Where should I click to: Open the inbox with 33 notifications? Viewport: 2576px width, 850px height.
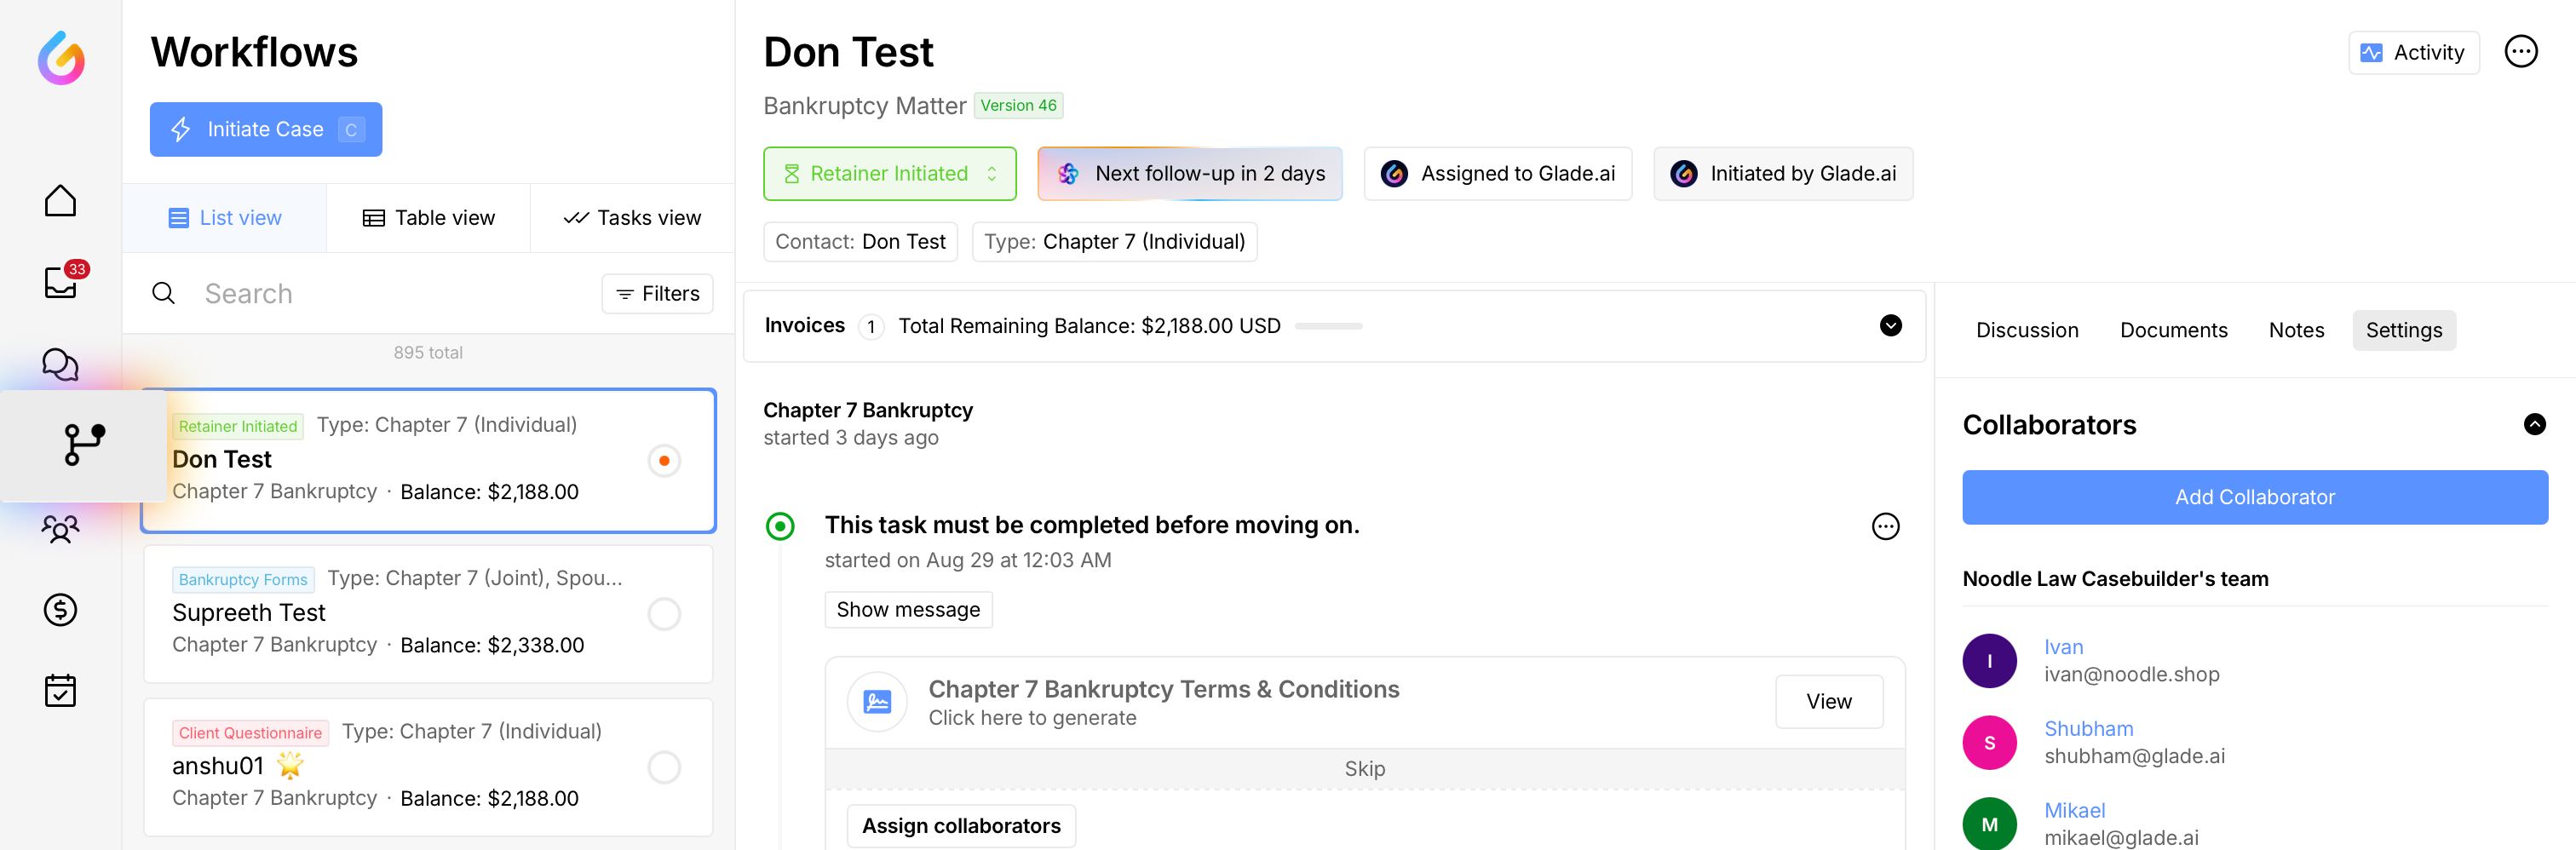60,283
